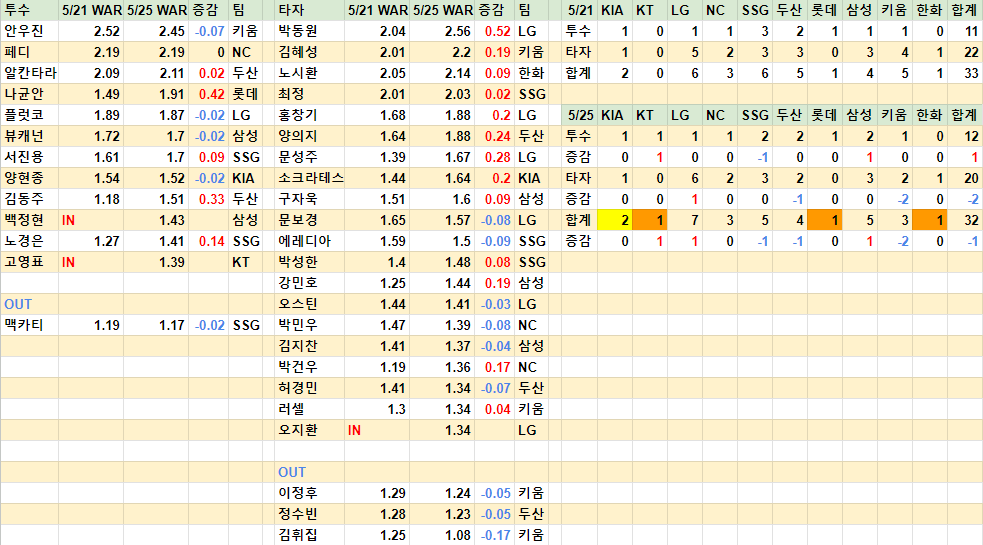Viewport: 983px width, 545px height.
Task: Click the batter name 소크라테스
Action: (x=310, y=178)
